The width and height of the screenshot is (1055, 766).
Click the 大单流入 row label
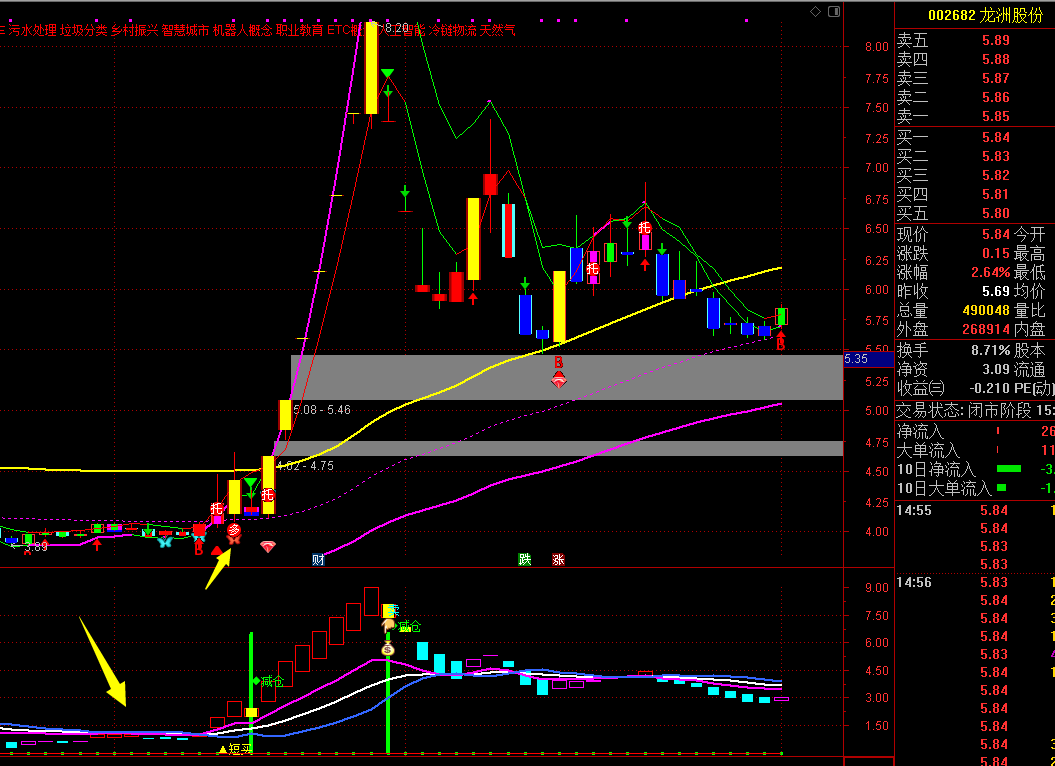pyautogui.click(x=928, y=450)
